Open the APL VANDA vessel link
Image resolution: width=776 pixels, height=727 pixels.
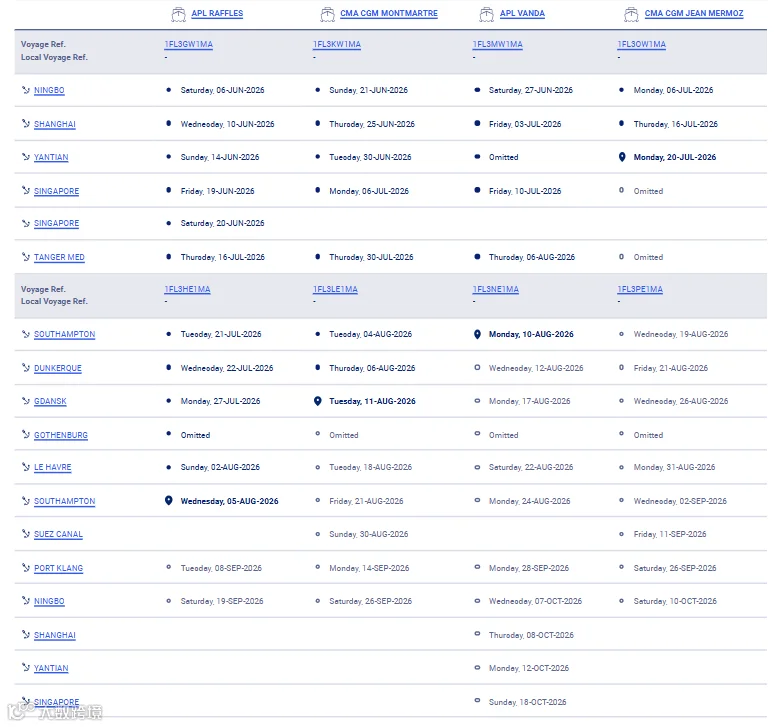[522, 13]
